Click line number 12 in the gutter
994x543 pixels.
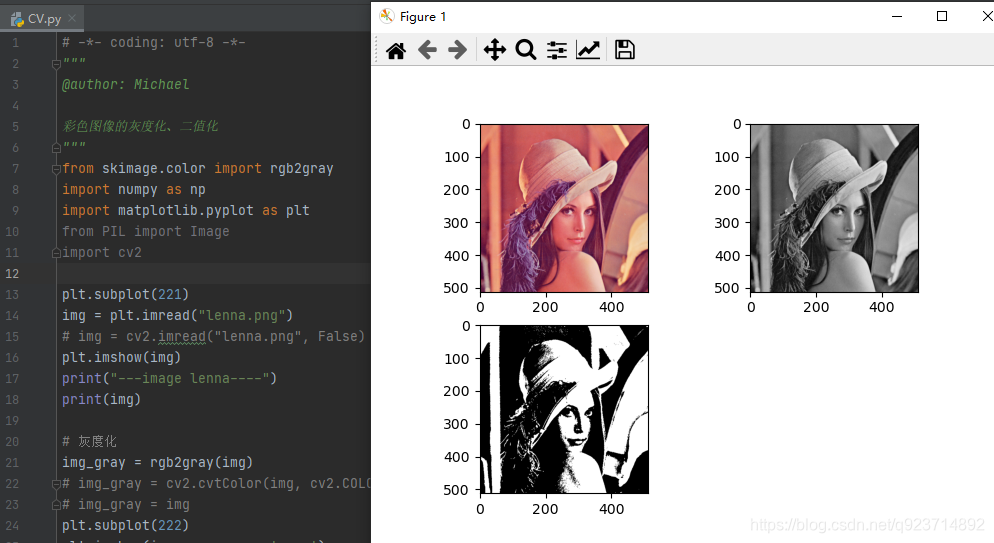(12, 274)
